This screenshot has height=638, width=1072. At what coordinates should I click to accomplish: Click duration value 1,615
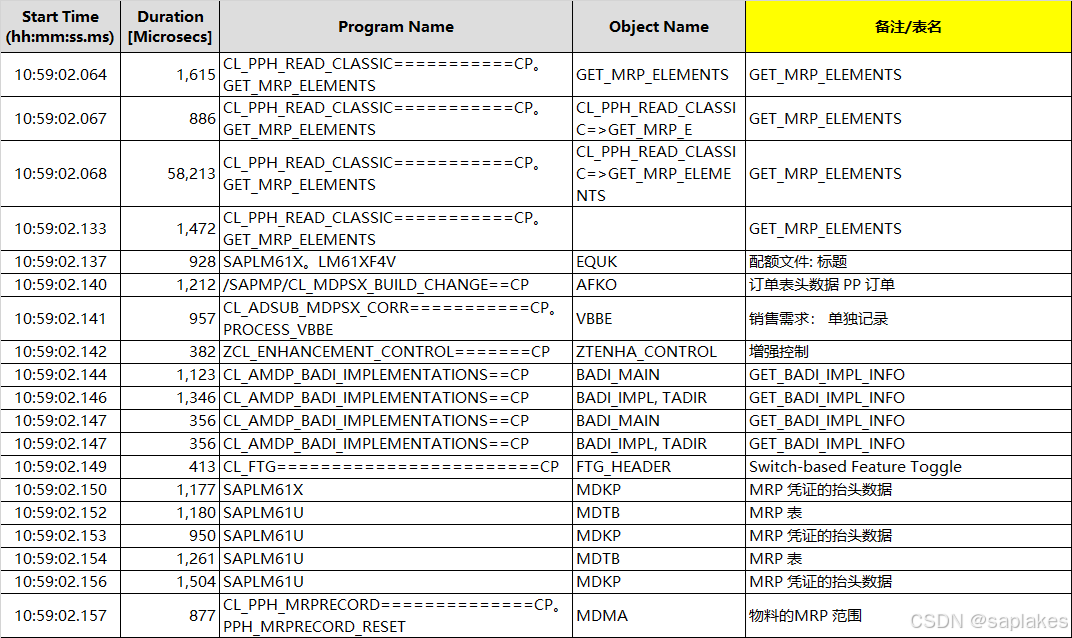[196, 75]
